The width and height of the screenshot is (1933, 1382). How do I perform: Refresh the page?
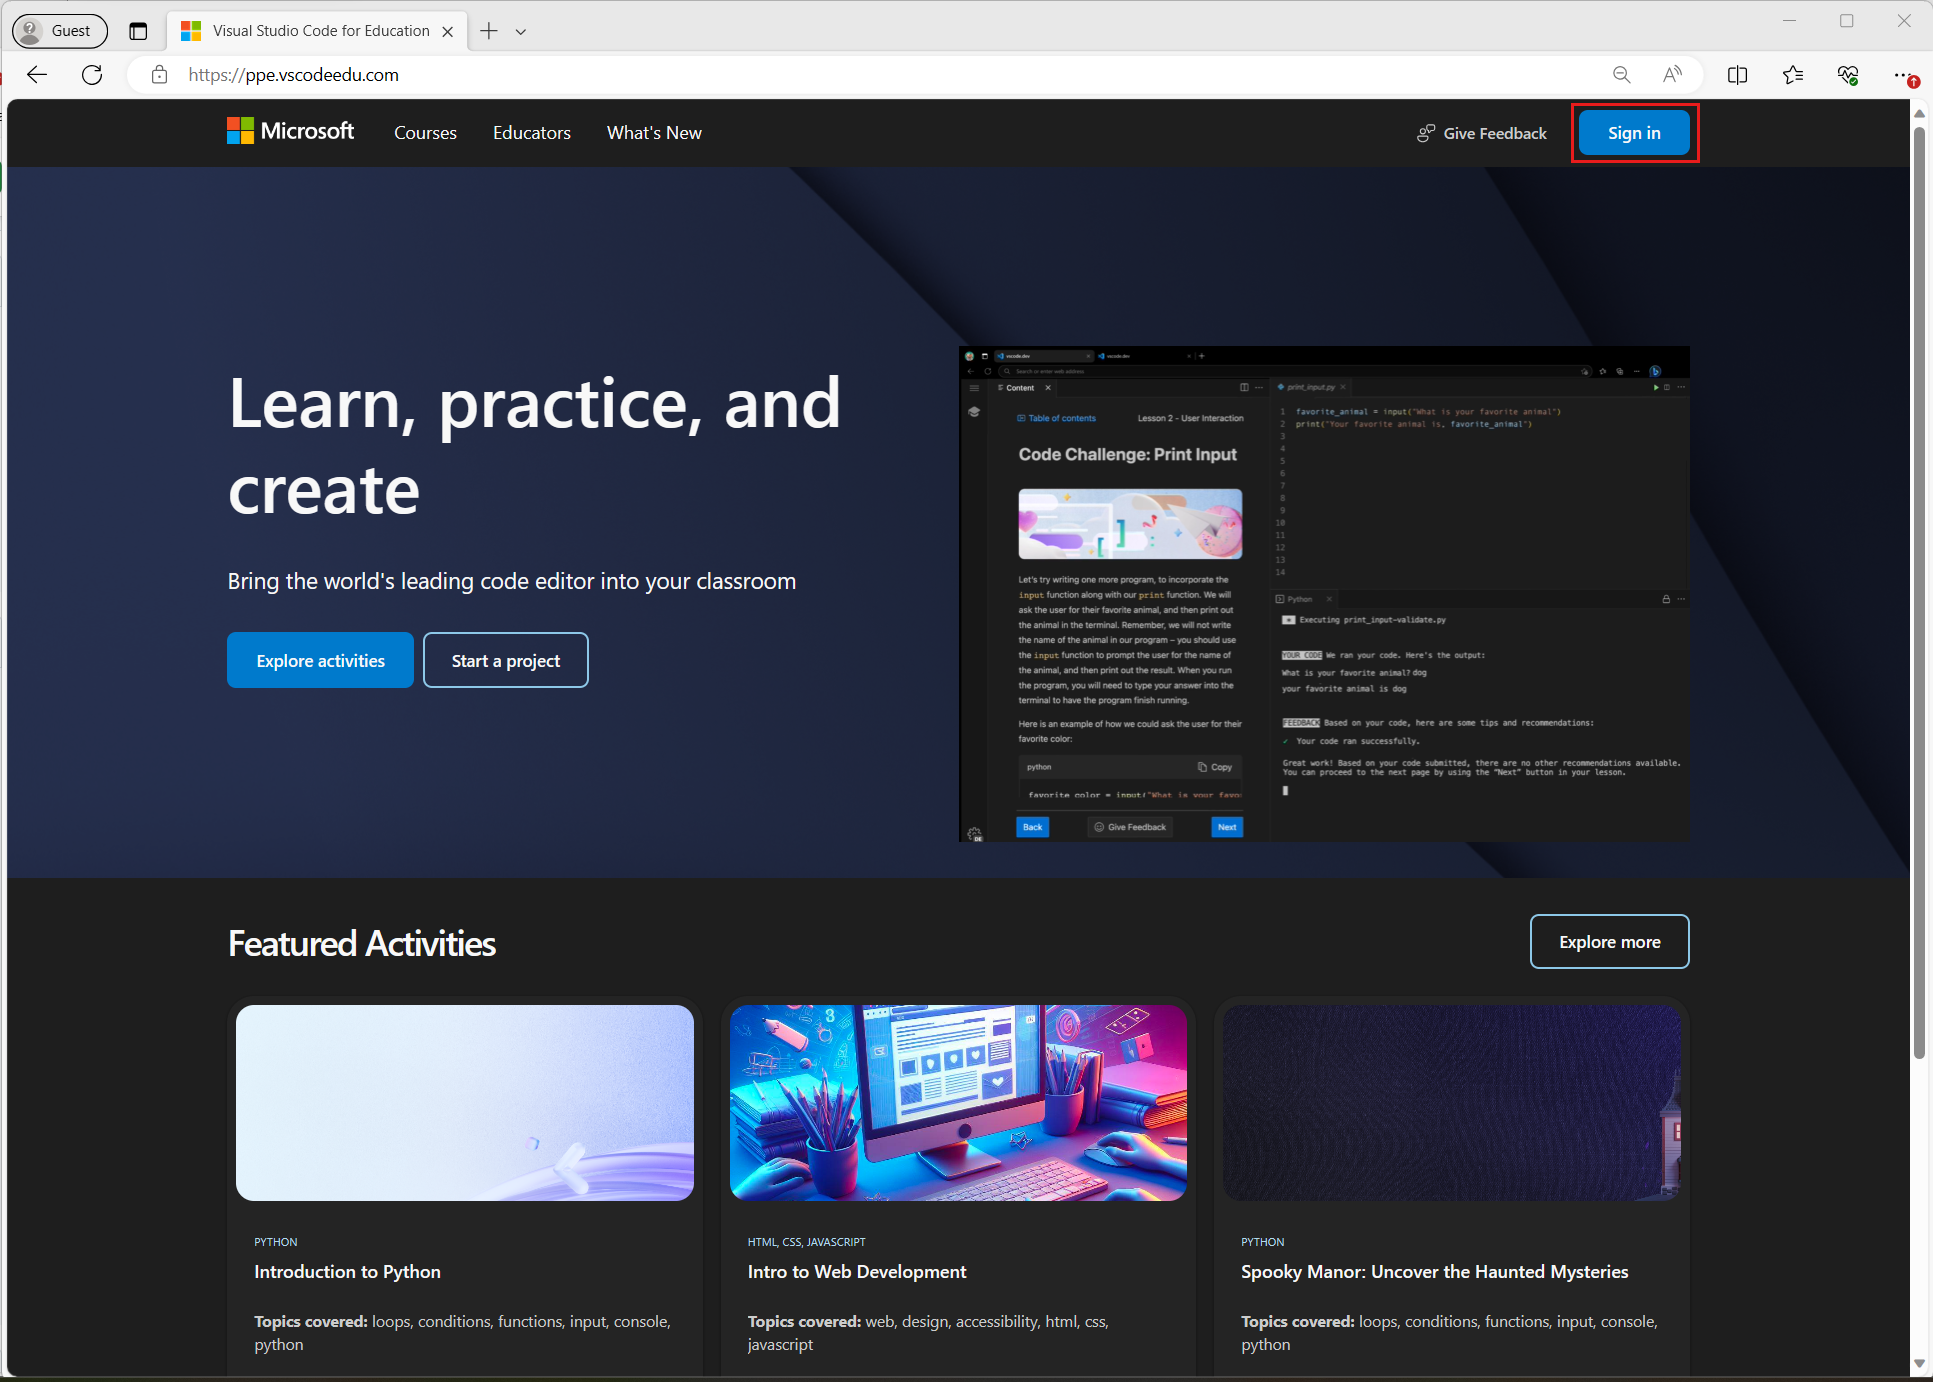(92, 74)
